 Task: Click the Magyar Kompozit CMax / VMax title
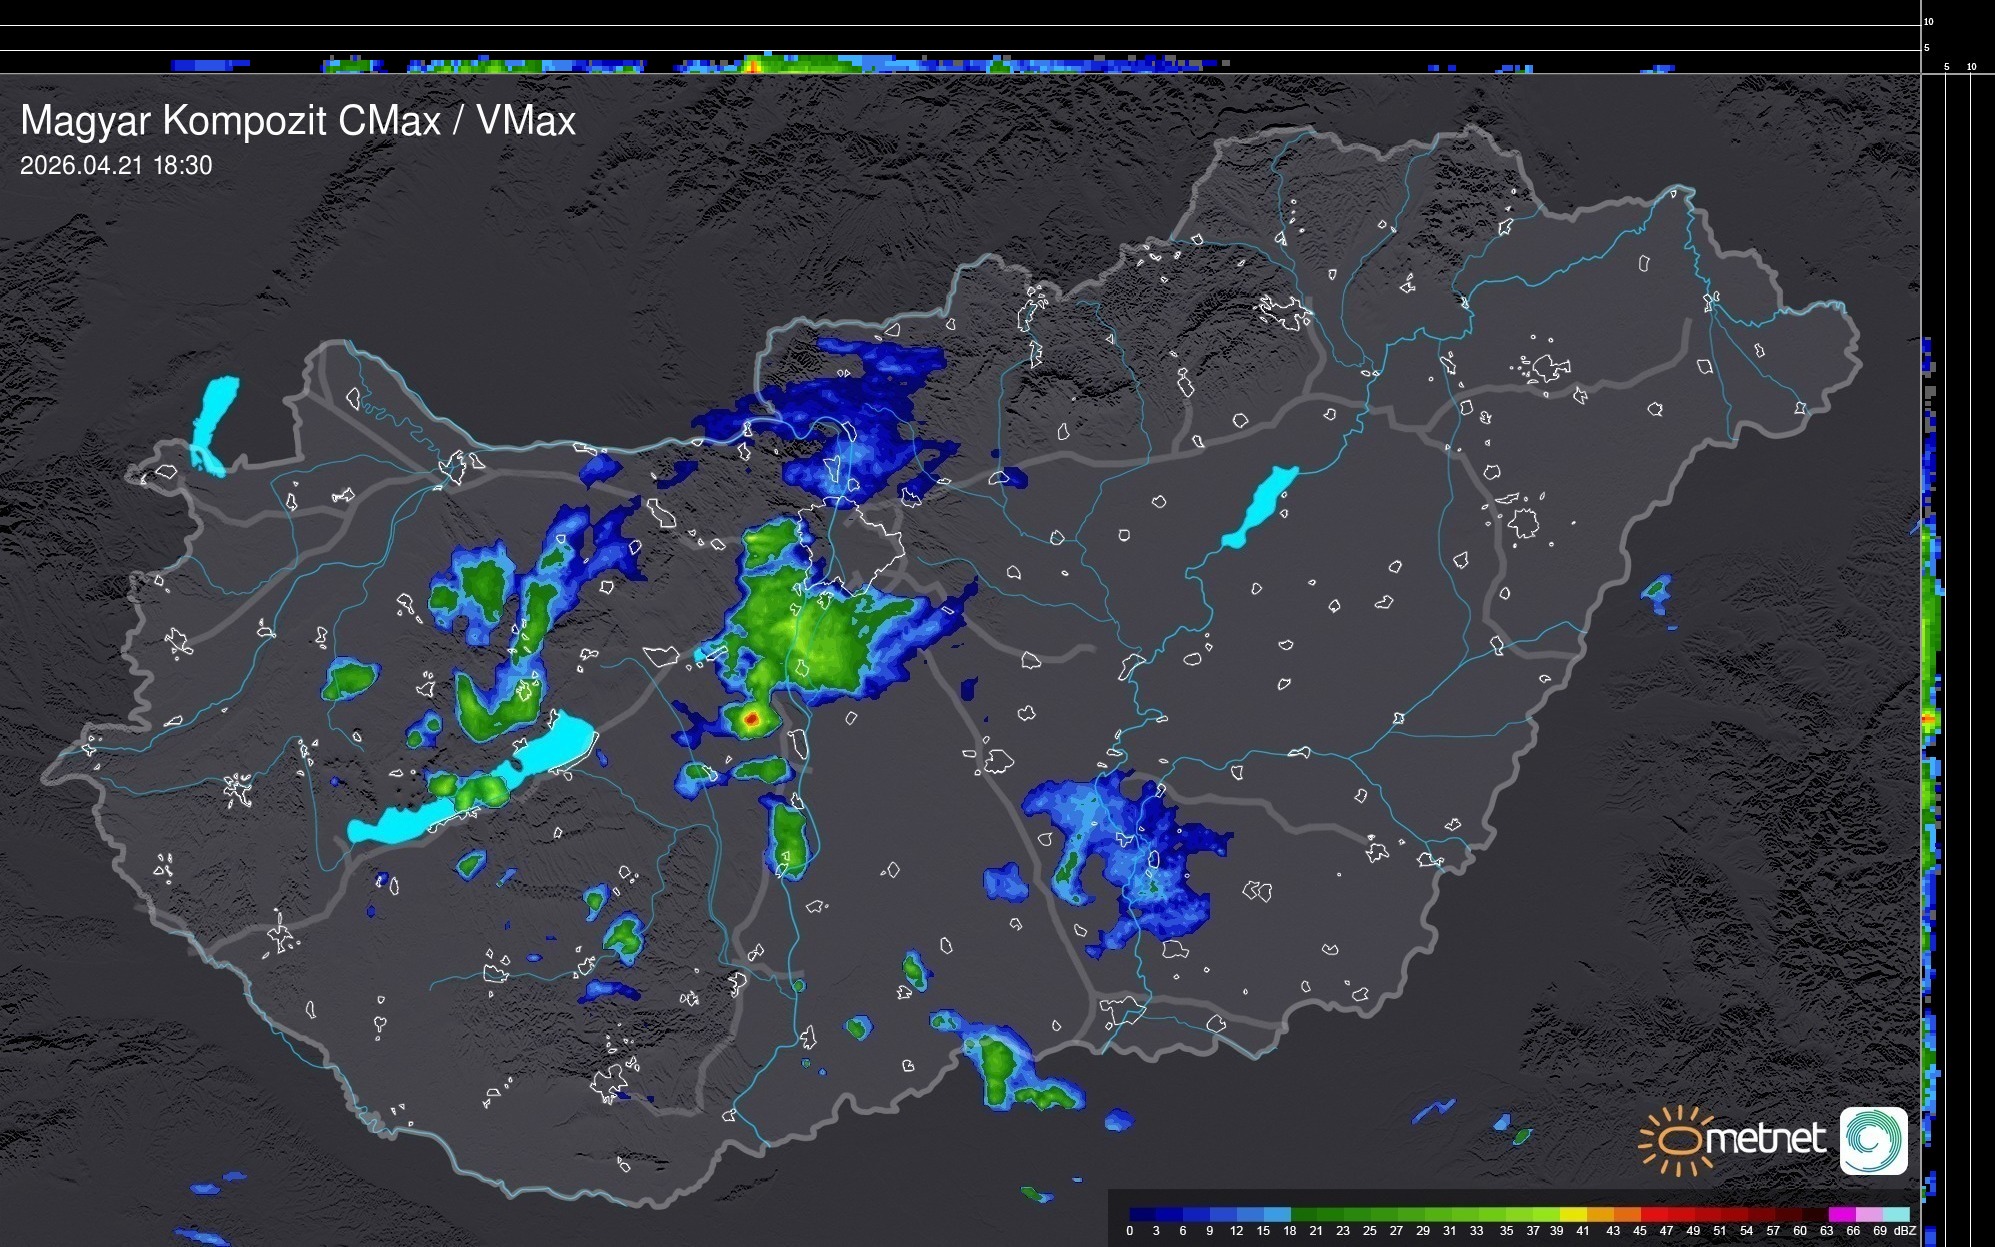point(298,121)
